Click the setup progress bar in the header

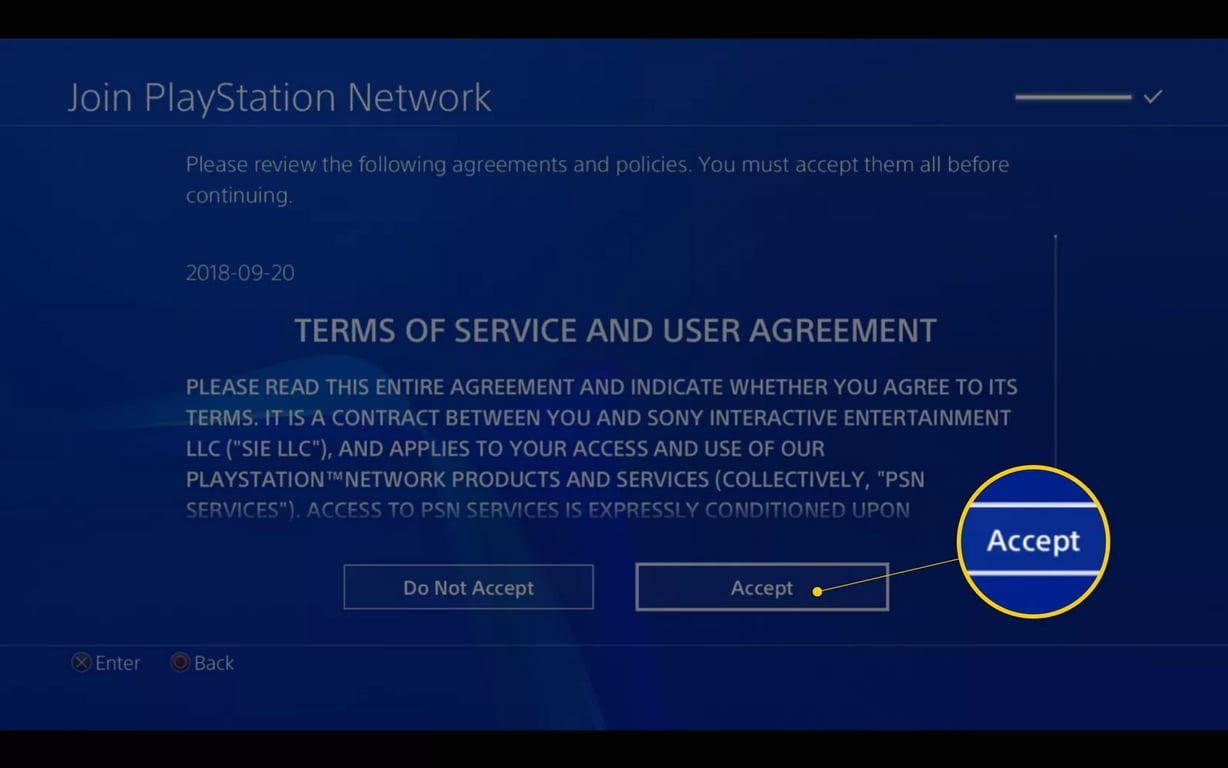(1073, 97)
